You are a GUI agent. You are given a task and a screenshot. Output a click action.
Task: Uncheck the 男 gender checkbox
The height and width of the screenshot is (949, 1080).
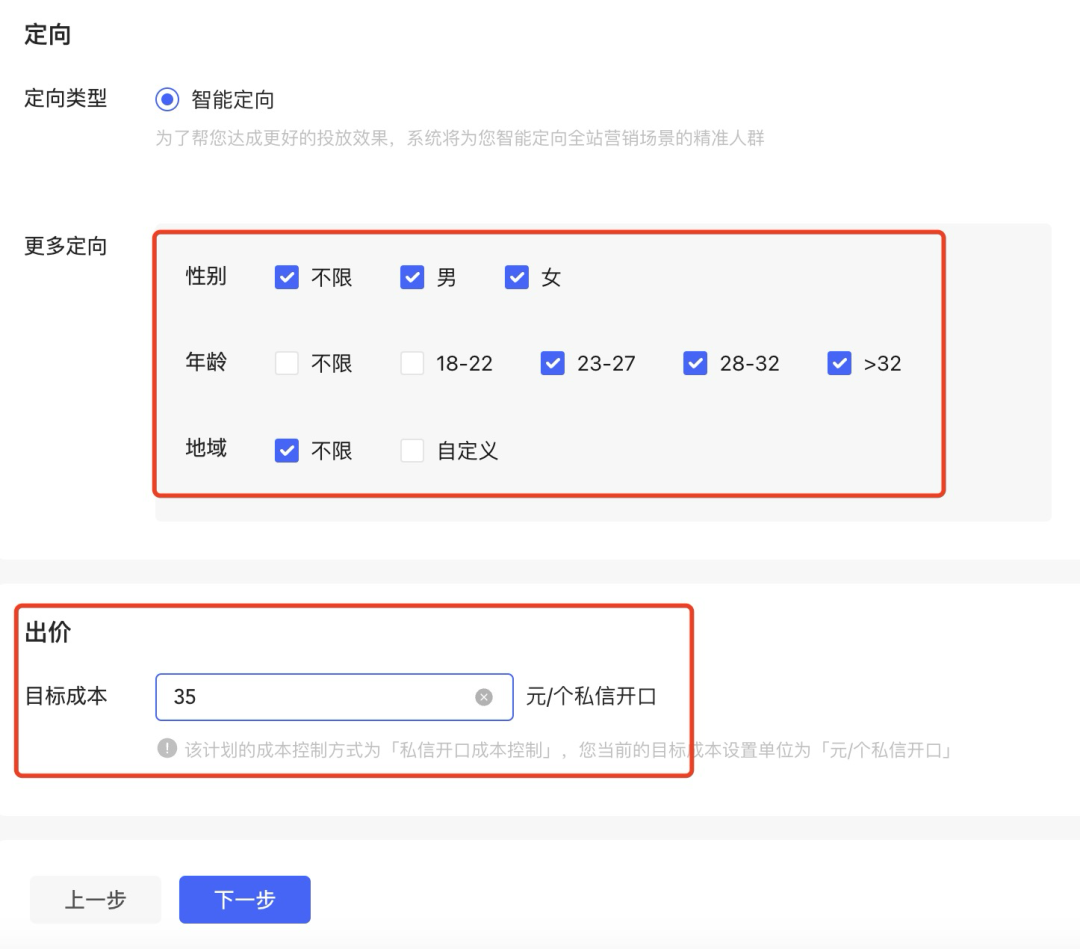tap(413, 277)
